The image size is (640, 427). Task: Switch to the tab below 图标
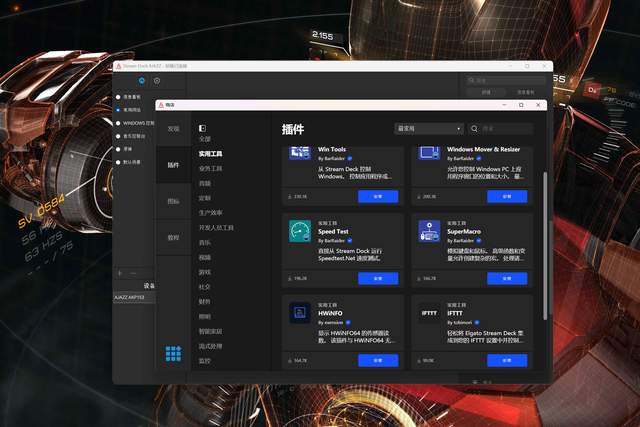pos(173,238)
